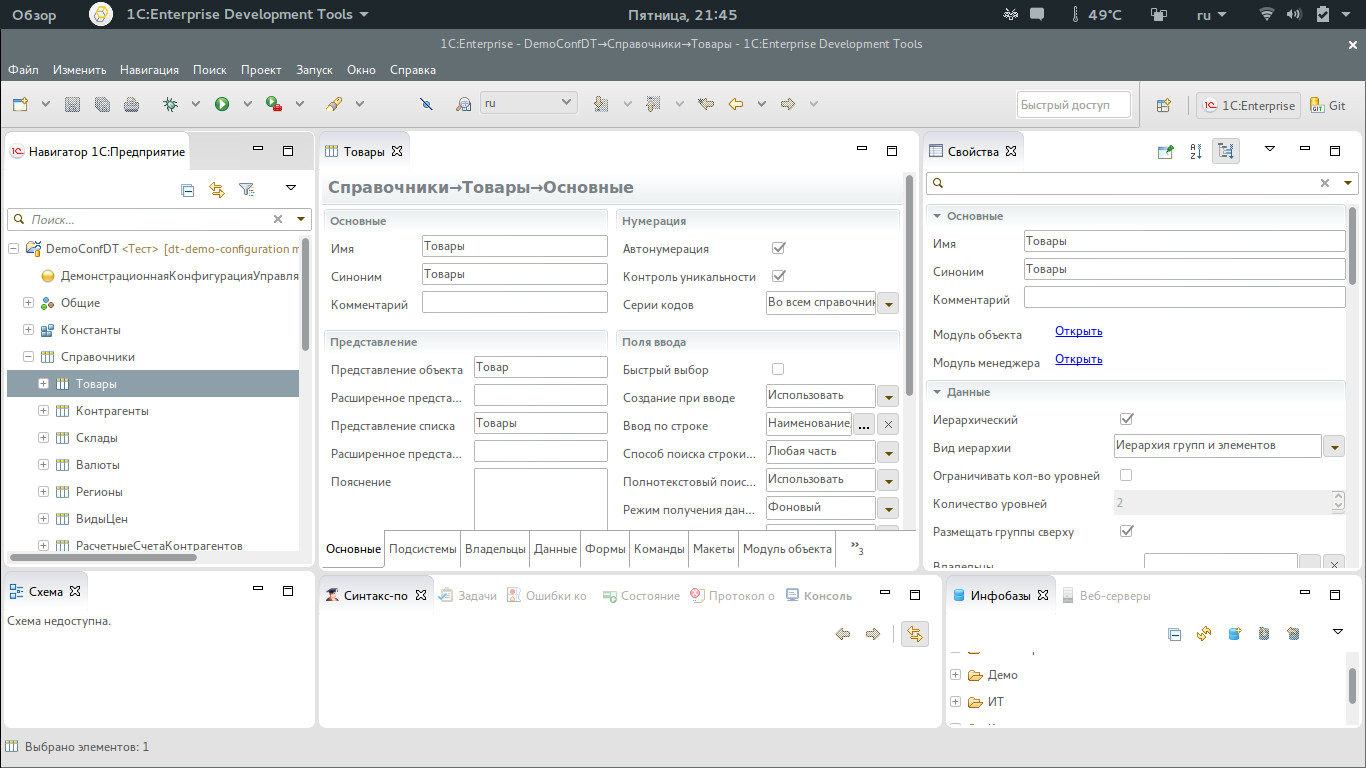The height and width of the screenshot is (768, 1366).
Task: Open the Вид иерархии dropdown
Action: [1333, 447]
